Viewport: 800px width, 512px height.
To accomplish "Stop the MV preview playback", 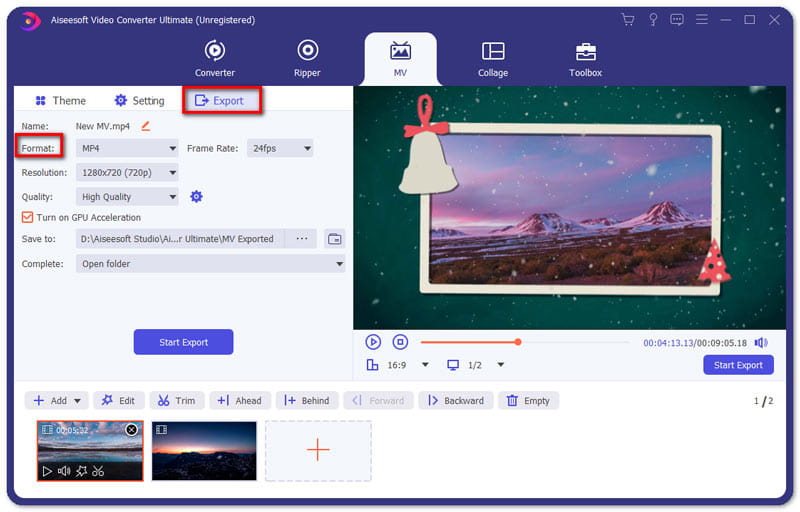I will pos(400,342).
